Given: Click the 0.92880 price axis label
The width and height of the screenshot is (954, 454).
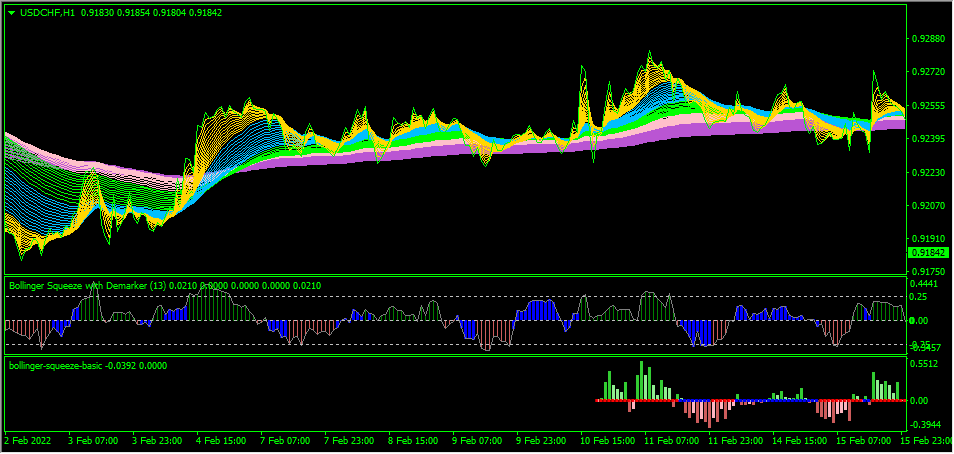Looking at the screenshot, I should point(928,39).
